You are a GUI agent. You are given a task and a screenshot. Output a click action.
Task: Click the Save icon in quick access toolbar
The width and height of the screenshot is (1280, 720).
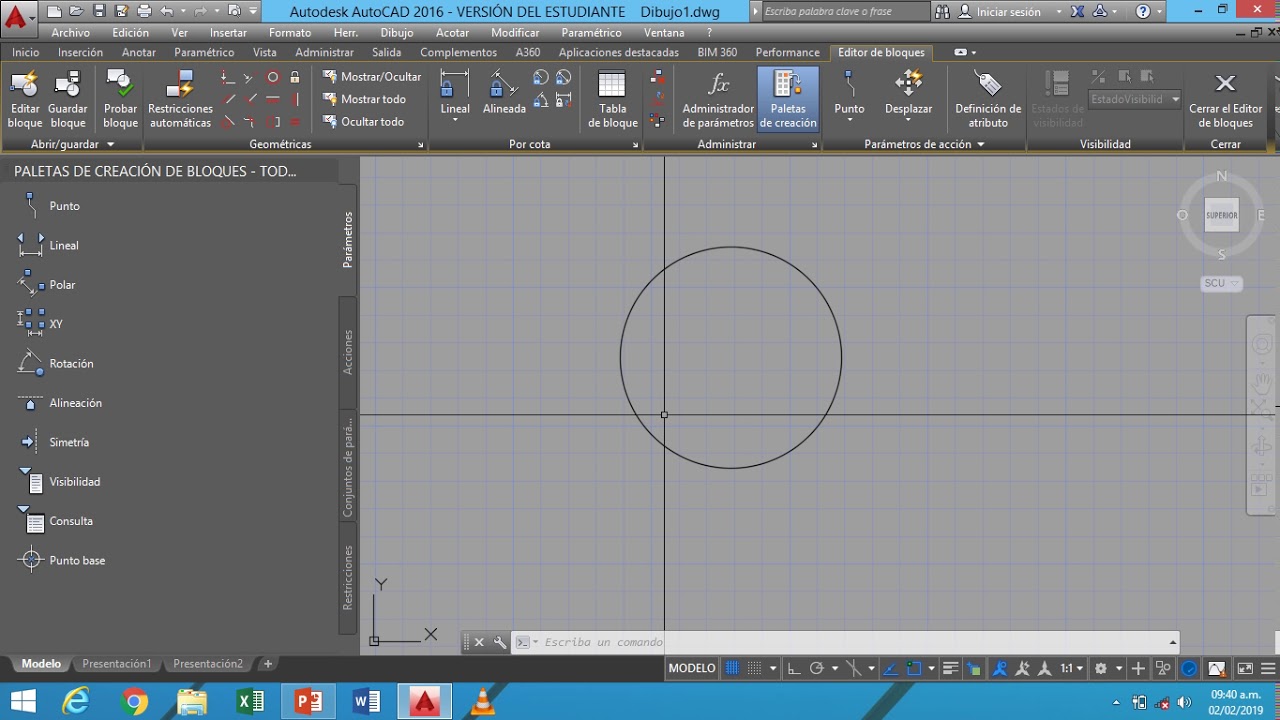(99, 11)
